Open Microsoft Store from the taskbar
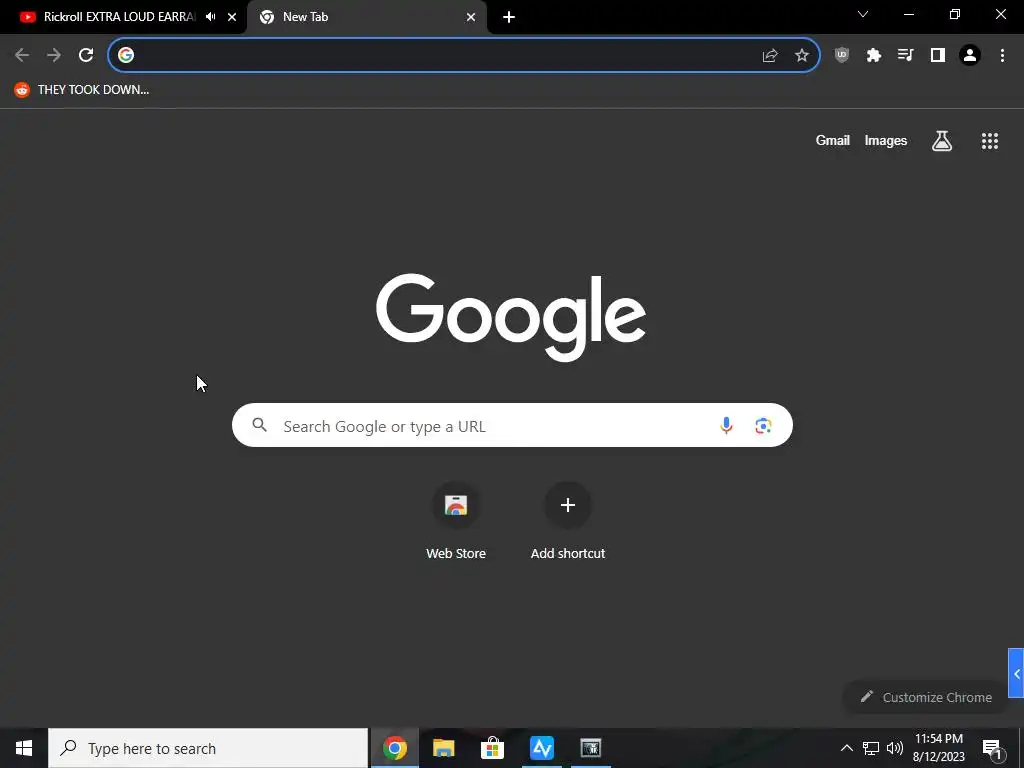 point(492,748)
